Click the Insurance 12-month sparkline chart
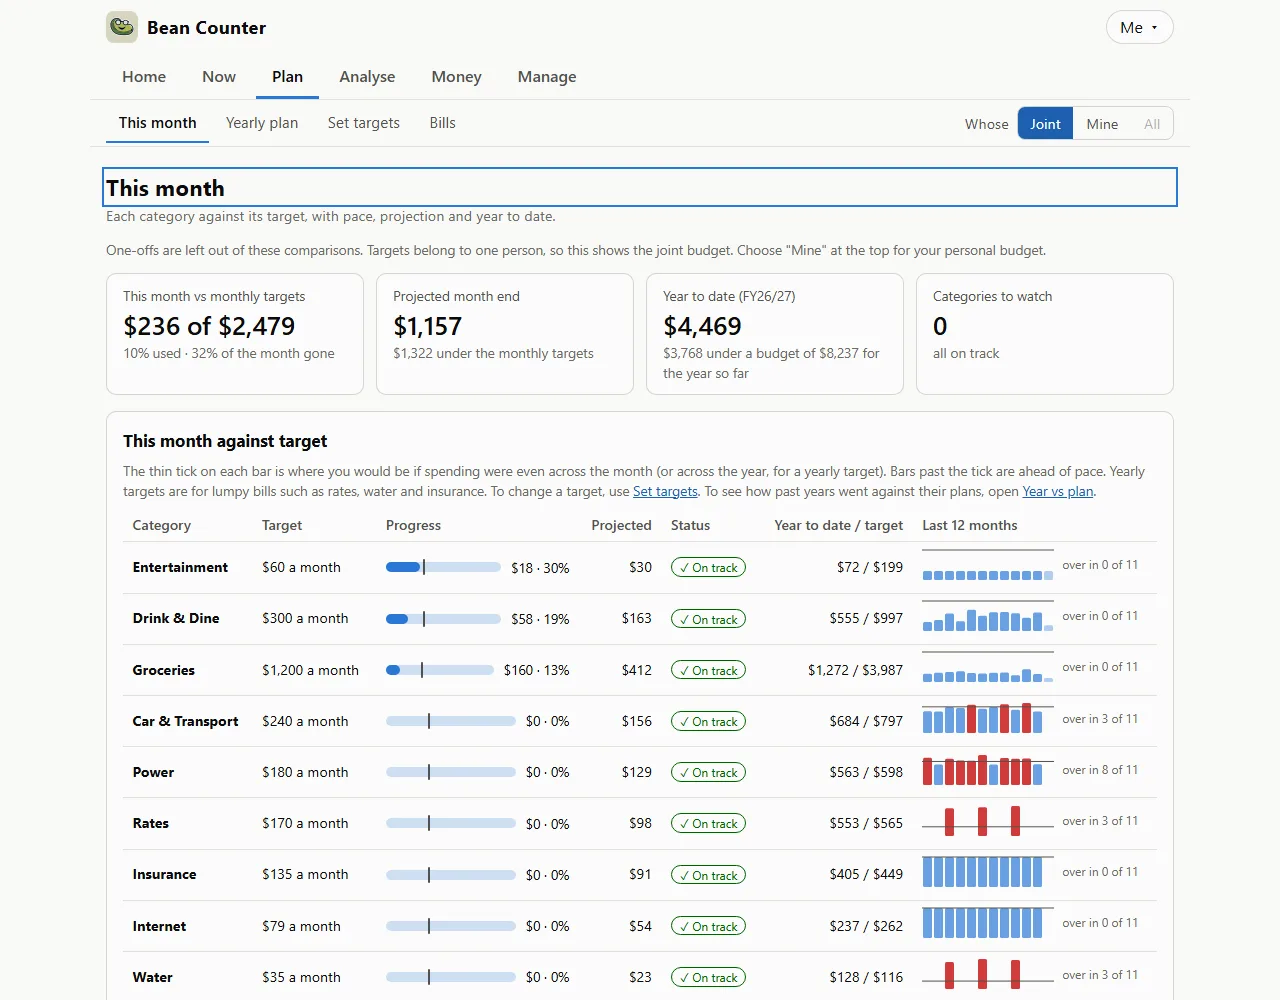 click(988, 872)
